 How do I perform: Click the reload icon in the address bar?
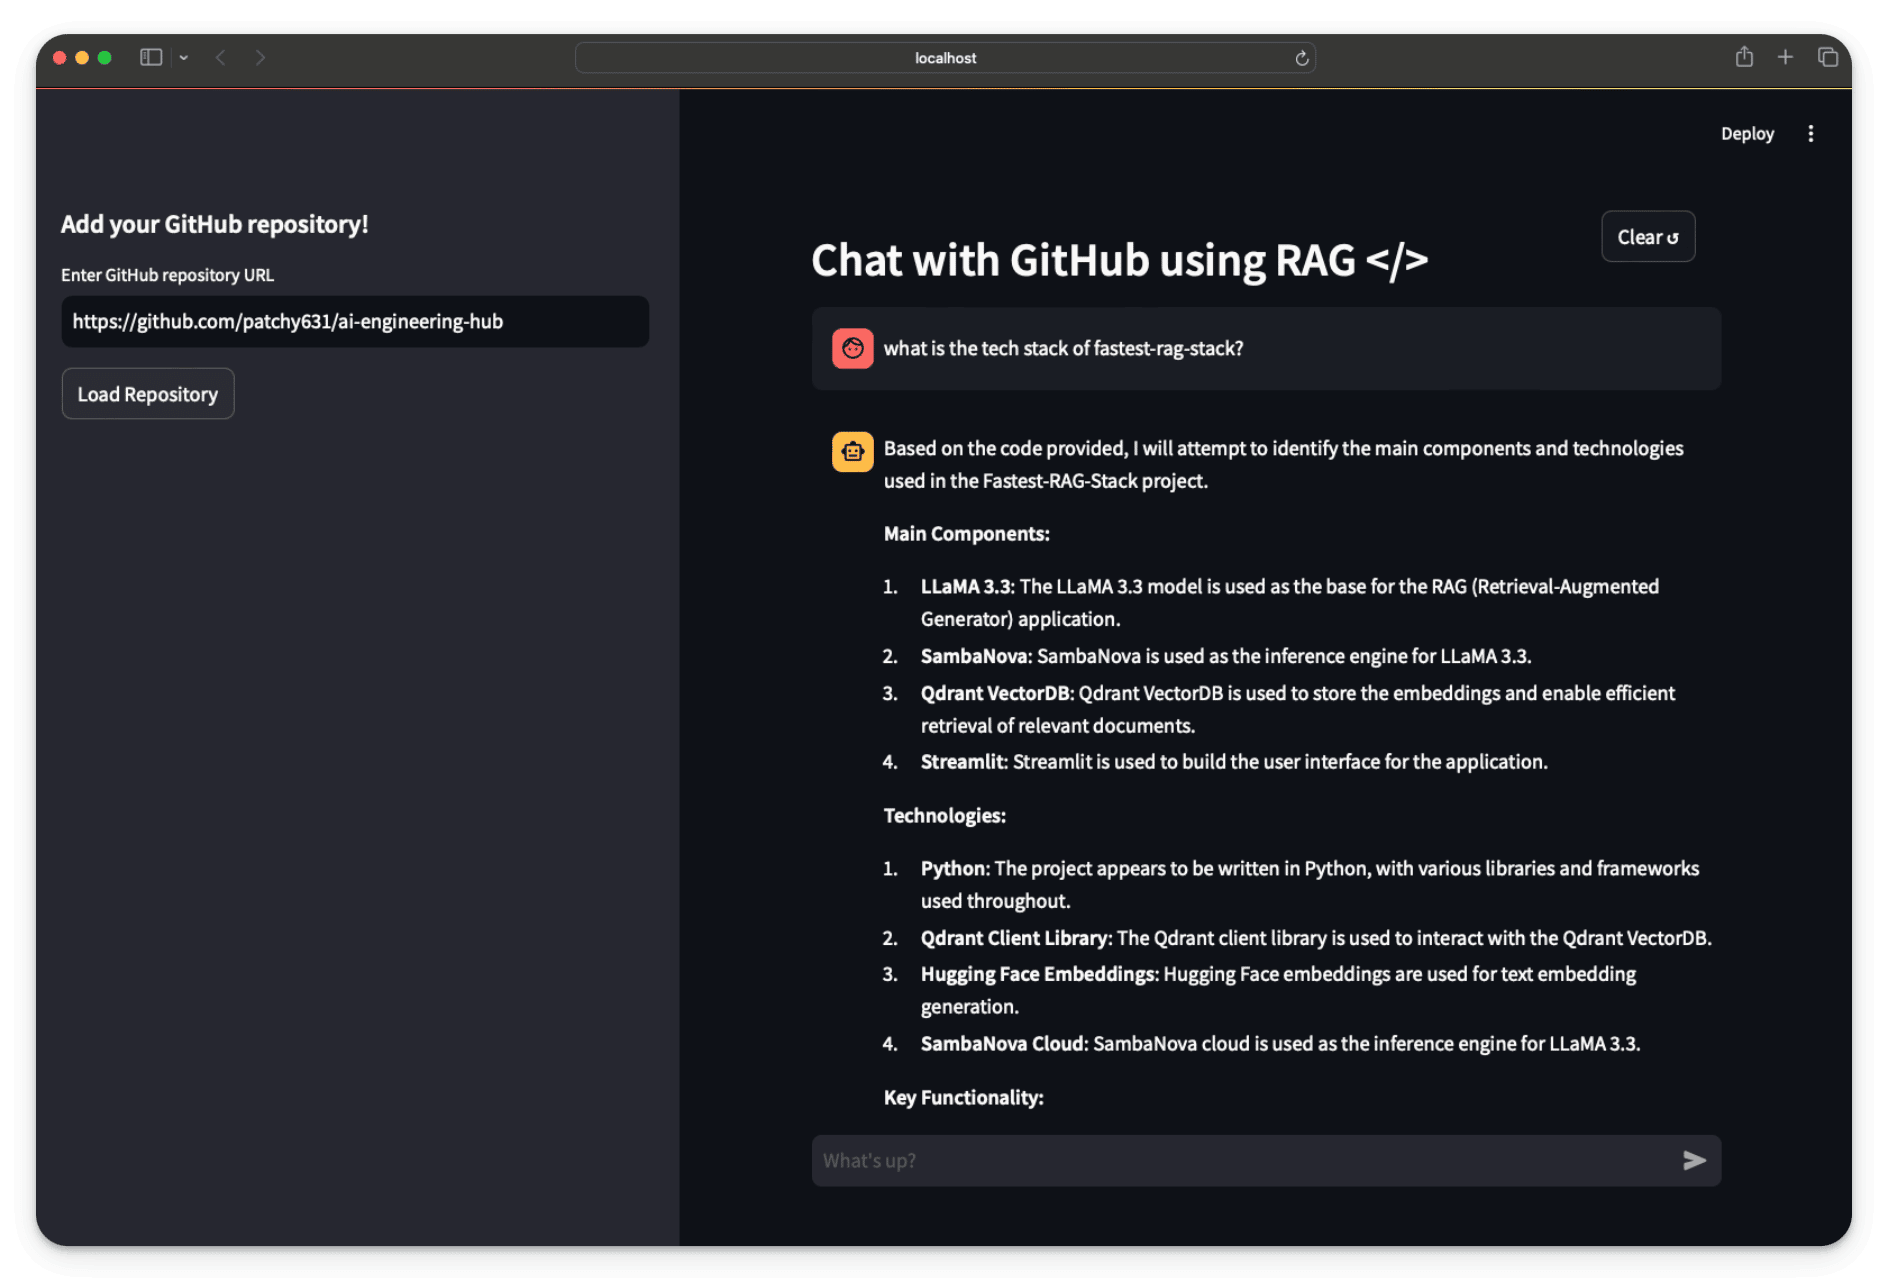[1301, 58]
